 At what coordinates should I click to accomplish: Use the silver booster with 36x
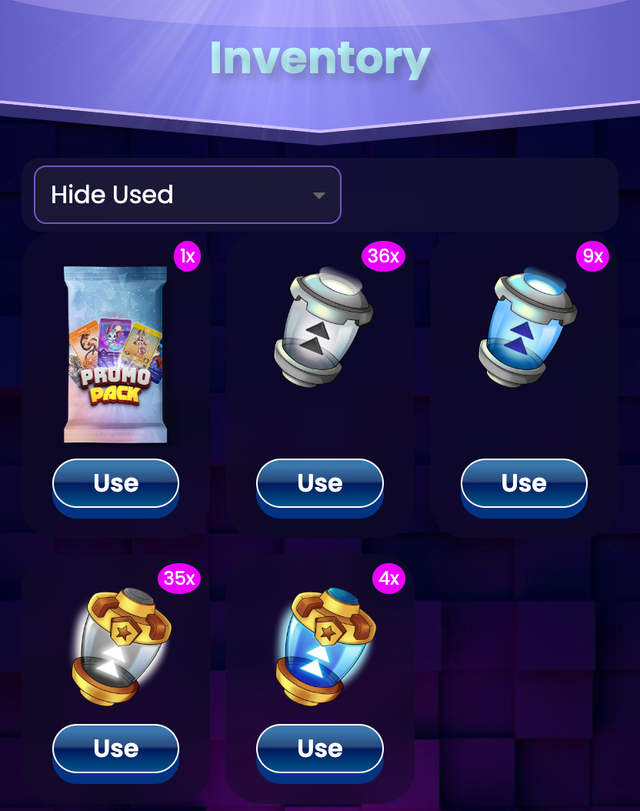click(x=320, y=484)
